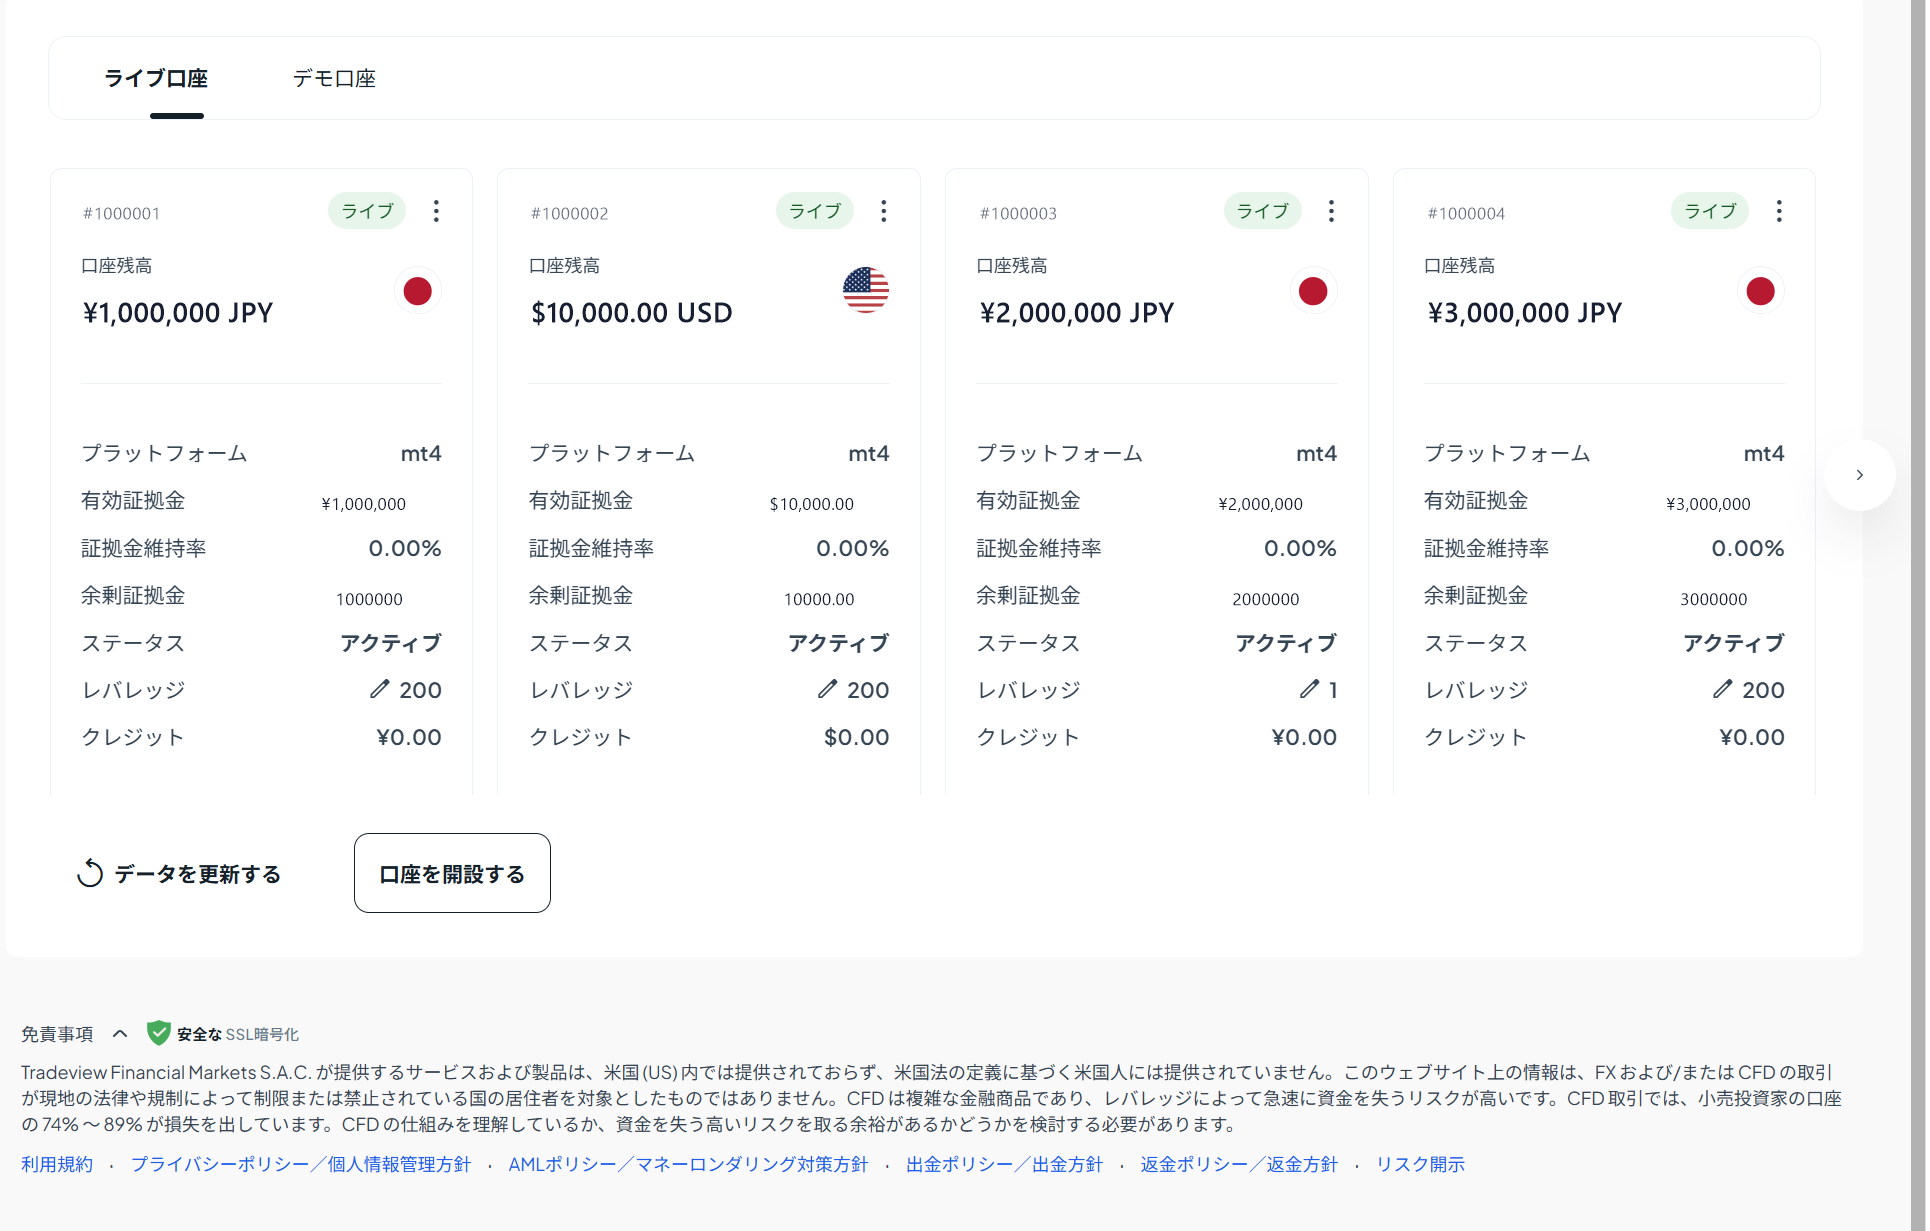The height and width of the screenshot is (1231, 1930).
Task: Click データを更新する label text
Action: coord(197,874)
